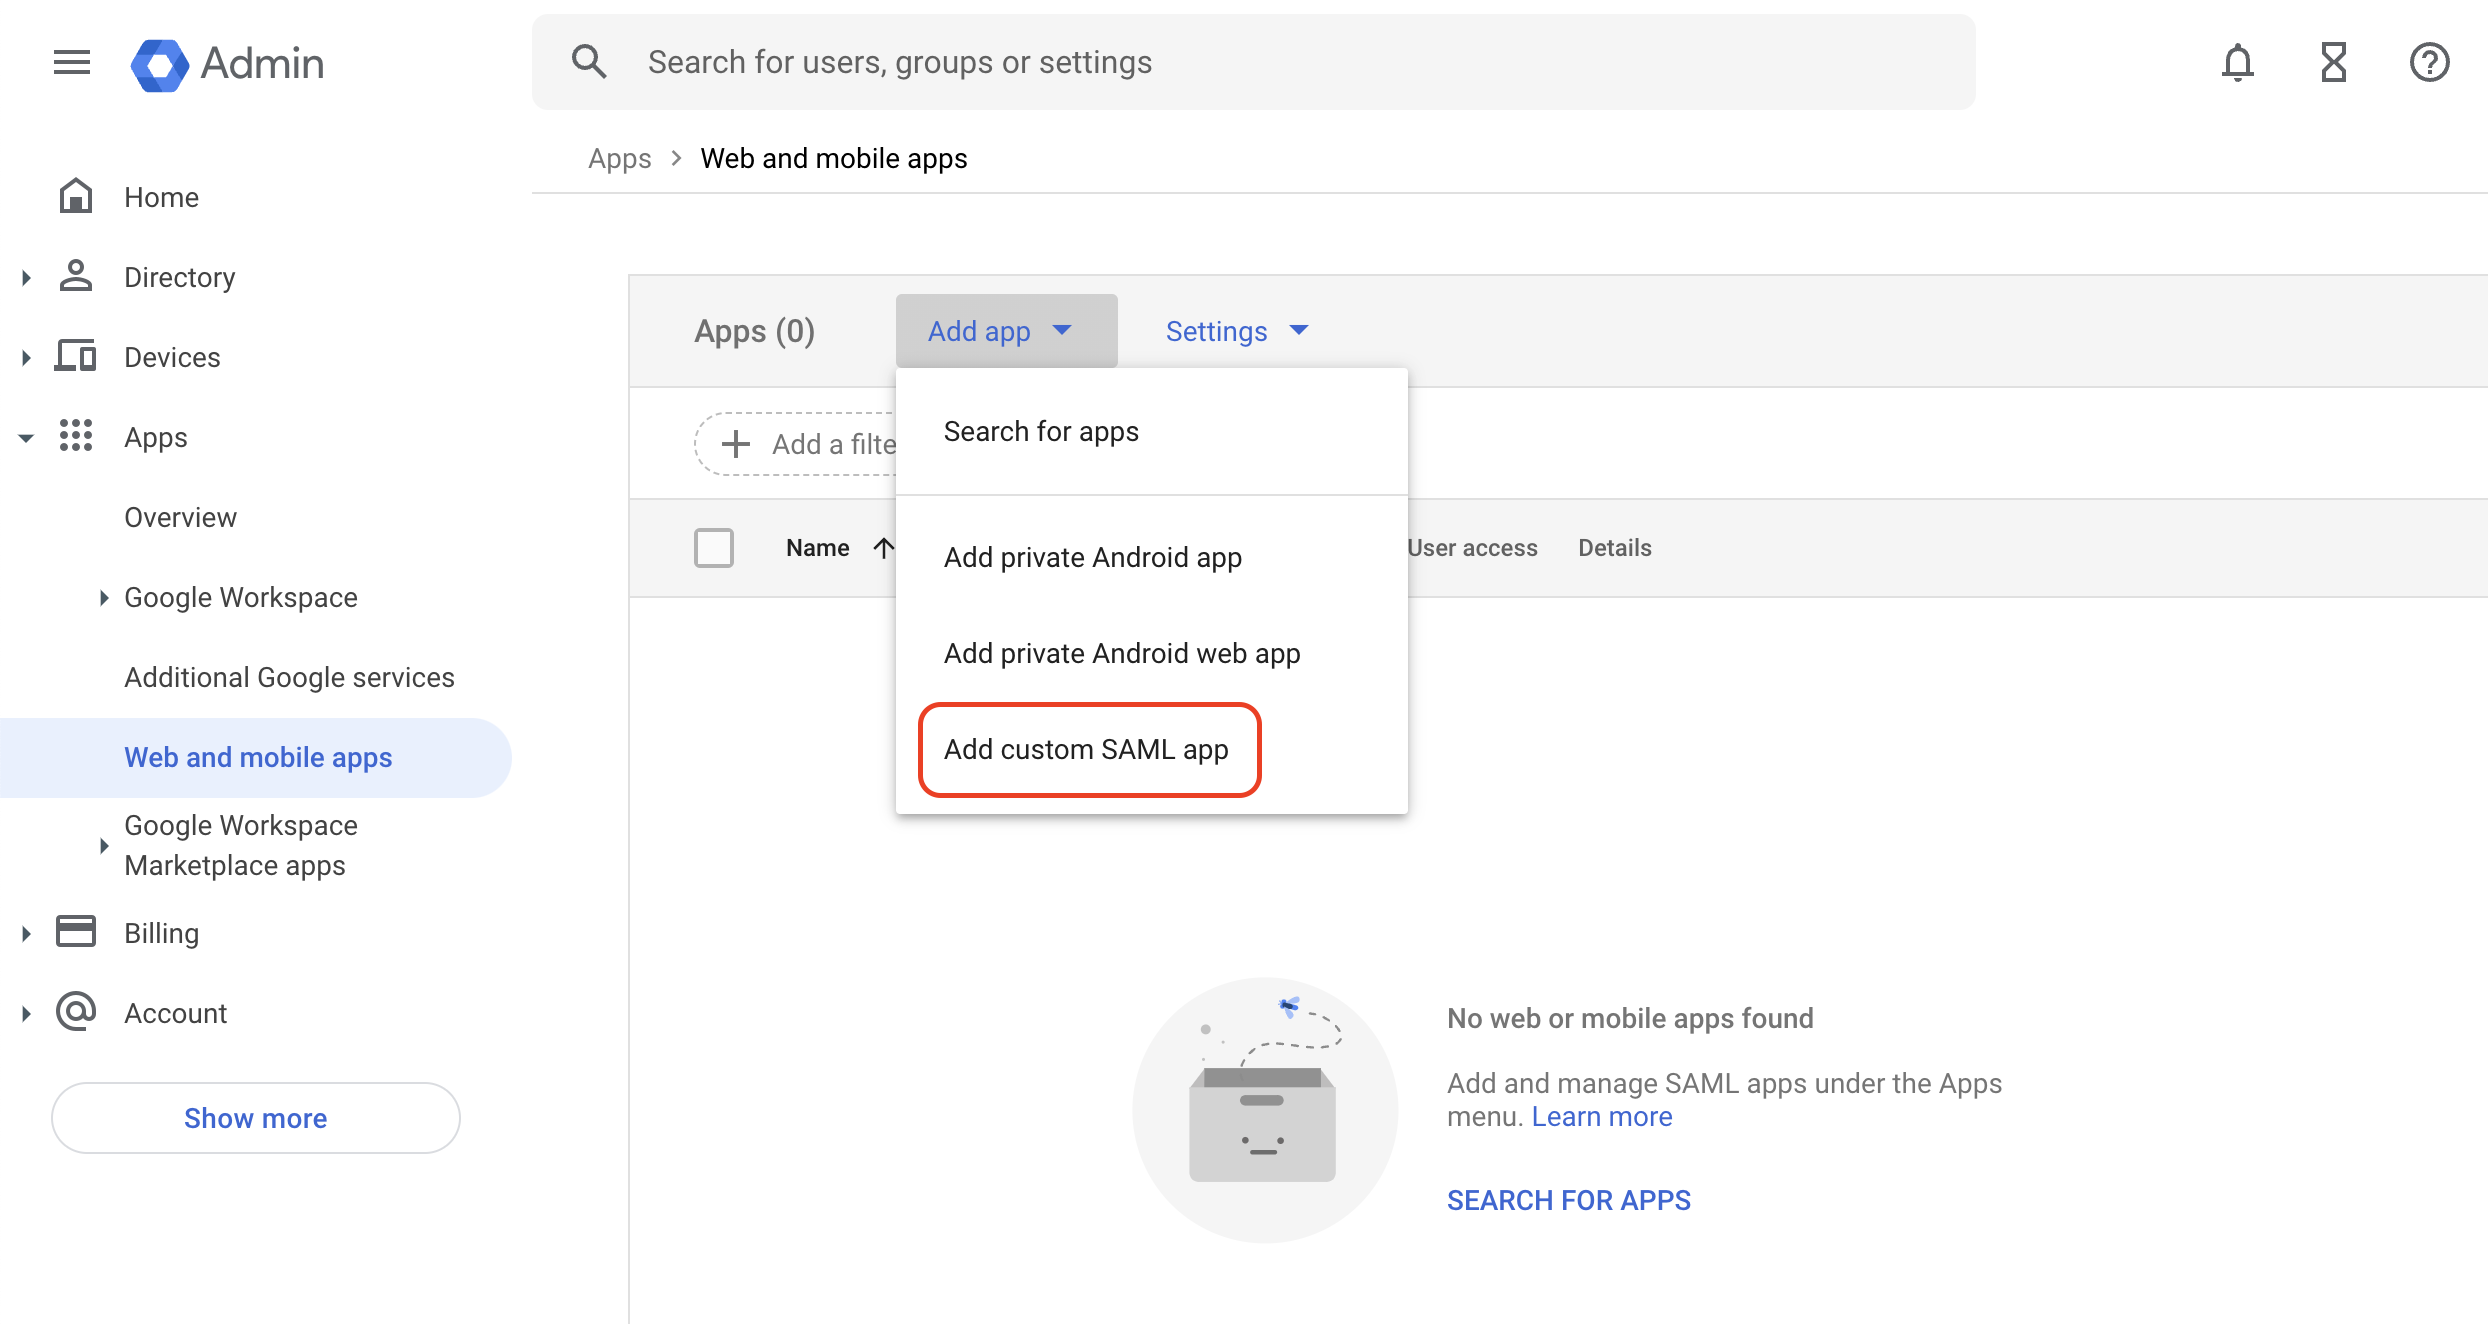Click the Show more button
Image resolution: width=2488 pixels, height=1324 pixels.
[x=255, y=1118]
